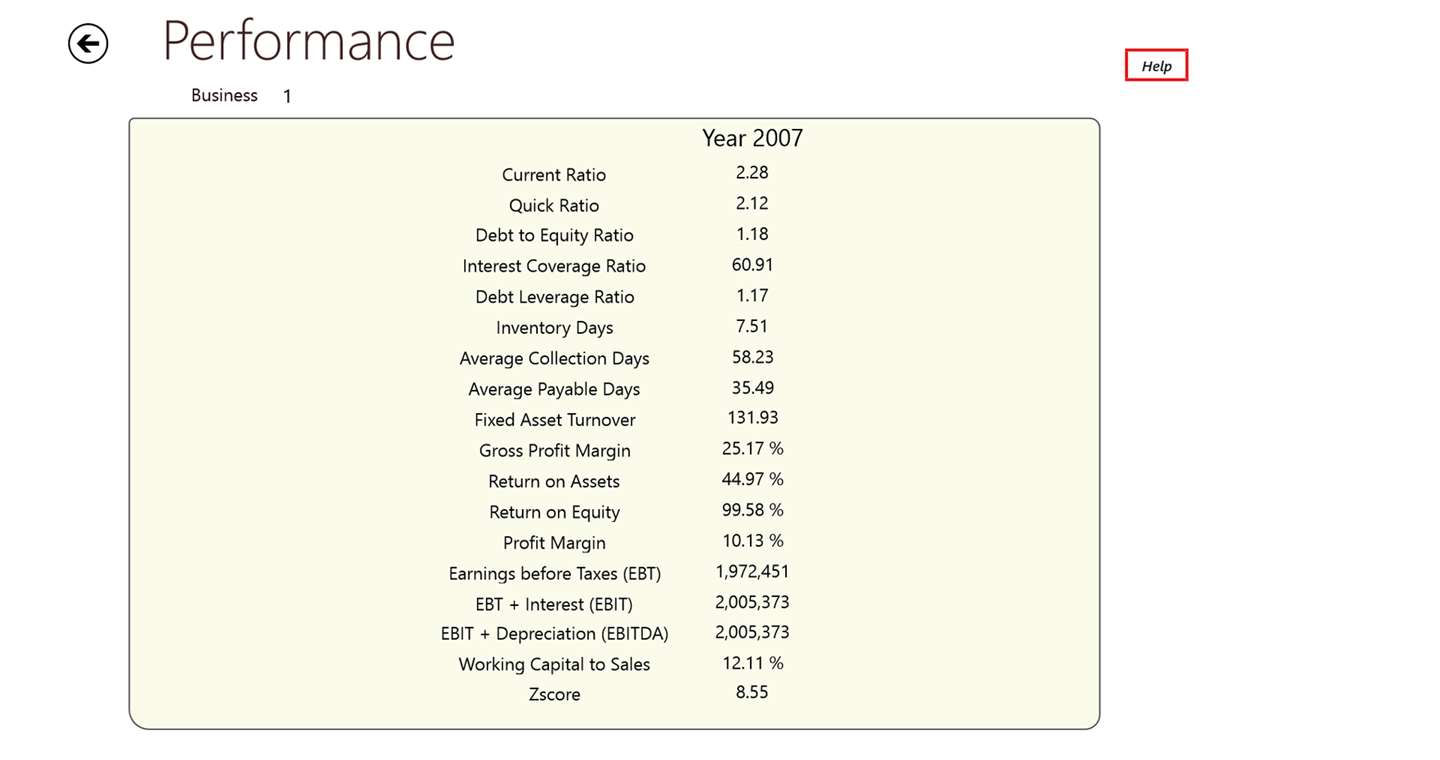The width and height of the screenshot is (1440, 760).
Task: Click the Gross Profit Margin label
Action: 554,451
